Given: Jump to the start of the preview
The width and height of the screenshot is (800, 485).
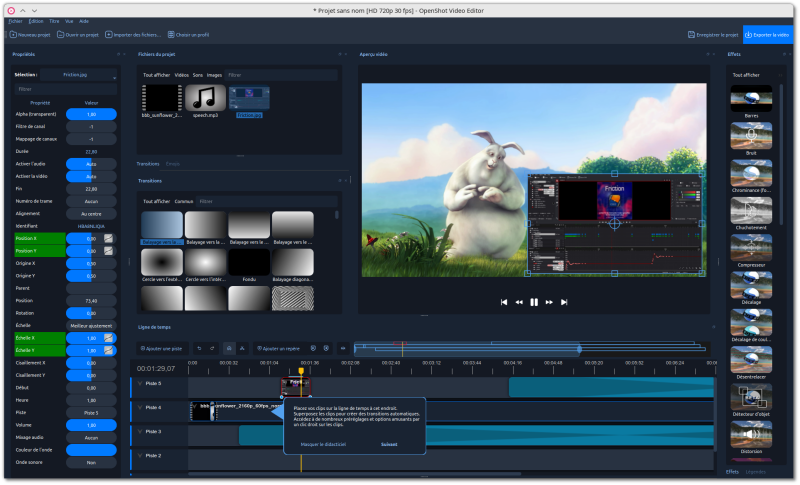Looking at the screenshot, I should tap(504, 302).
